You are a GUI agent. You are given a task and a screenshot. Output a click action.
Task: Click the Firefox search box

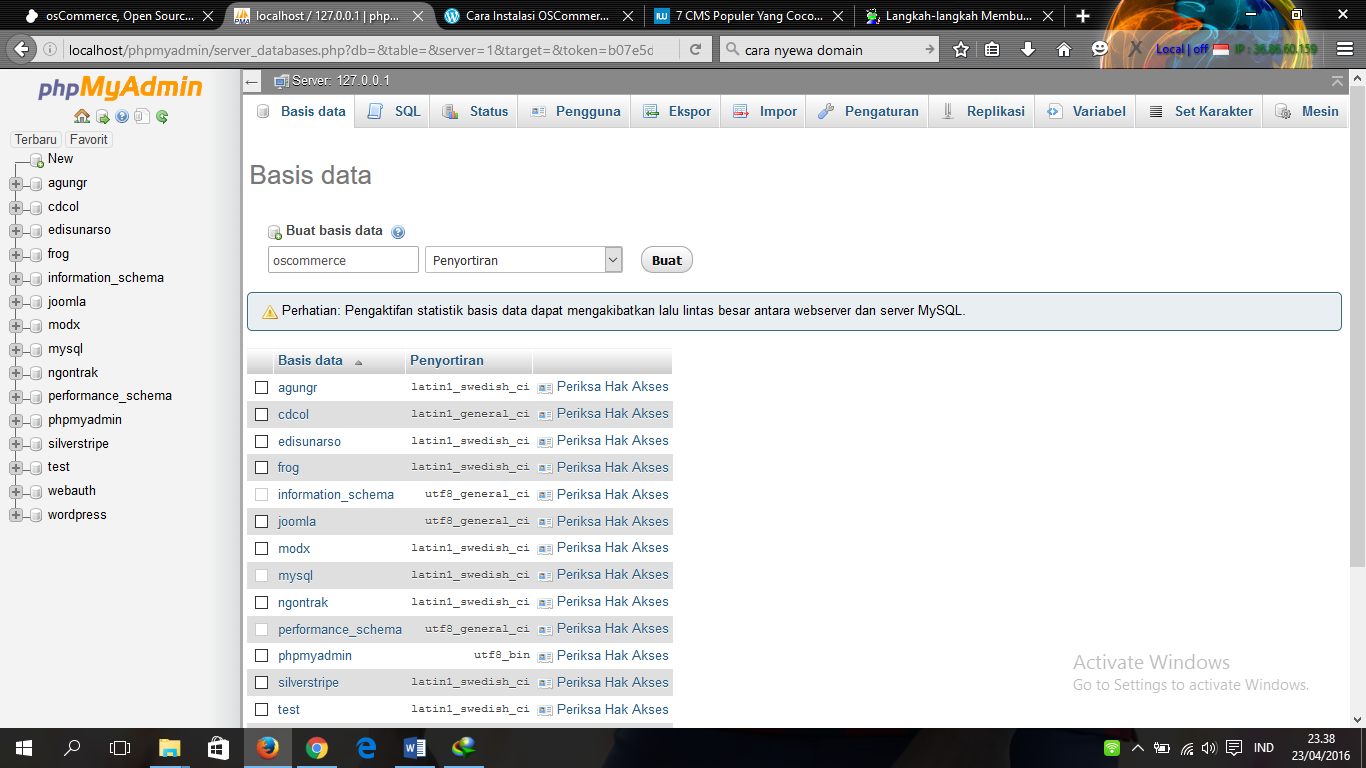[x=829, y=49]
